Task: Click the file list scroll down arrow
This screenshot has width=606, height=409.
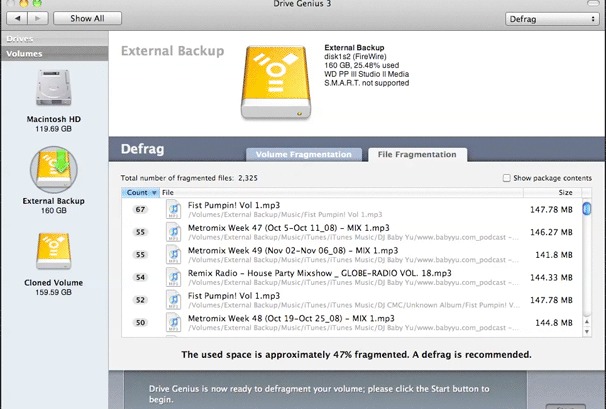Action: (x=587, y=332)
